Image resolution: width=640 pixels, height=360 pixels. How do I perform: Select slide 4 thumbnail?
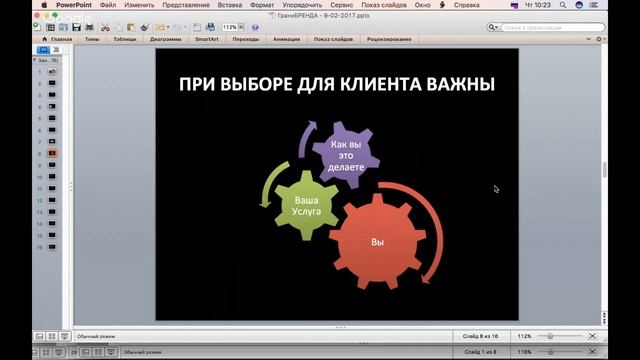[x=52, y=107]
